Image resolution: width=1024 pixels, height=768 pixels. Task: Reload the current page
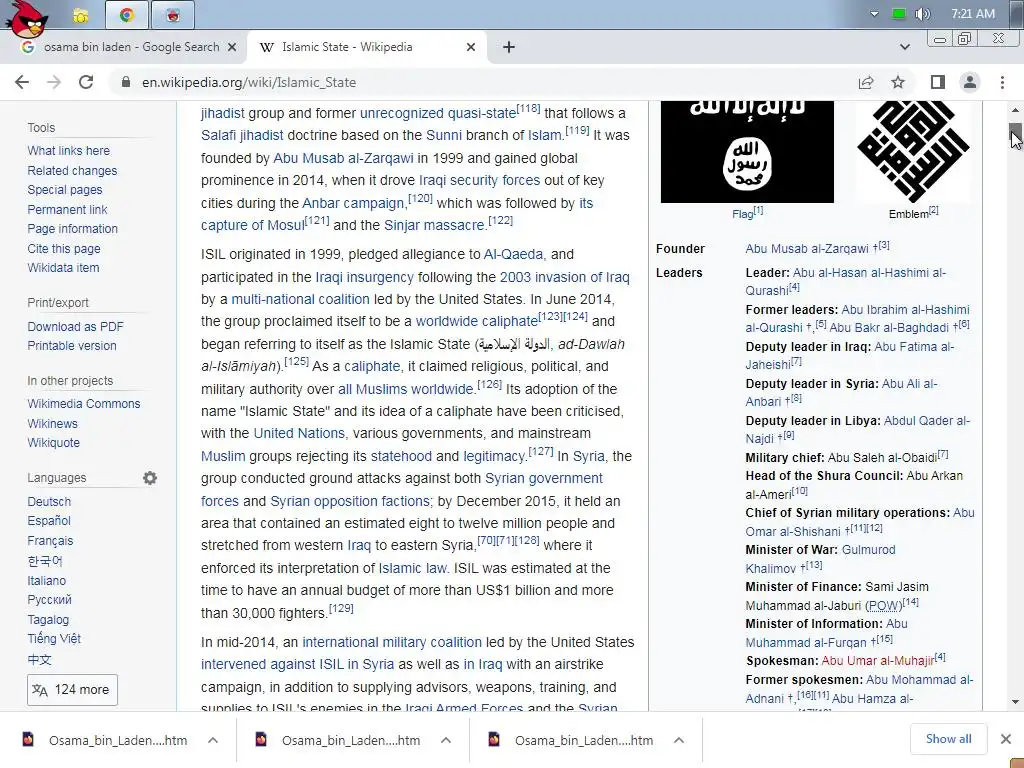pos(86,82)
